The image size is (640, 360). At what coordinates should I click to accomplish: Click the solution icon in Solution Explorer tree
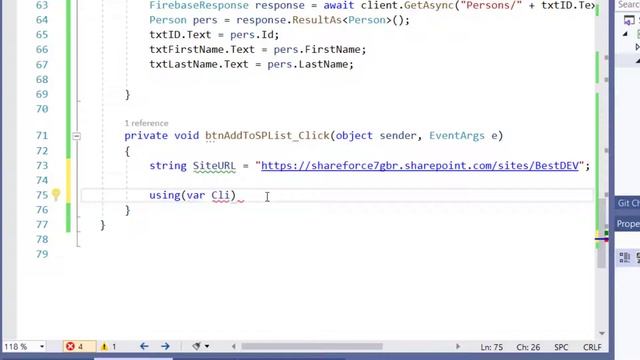tap(629, 20)
